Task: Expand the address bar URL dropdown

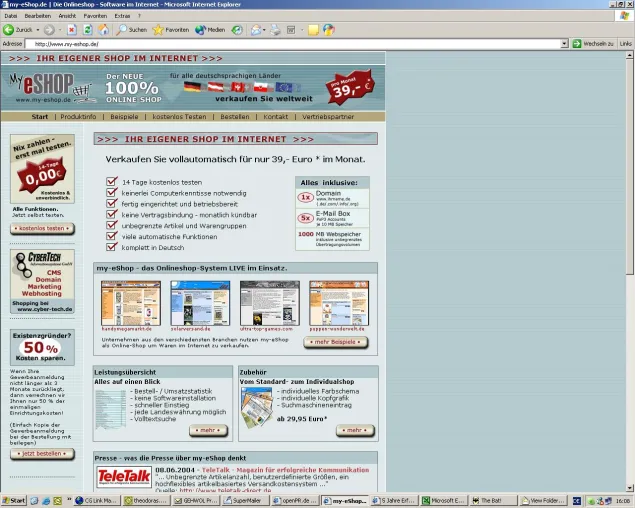Action: [x=565, y=44]
